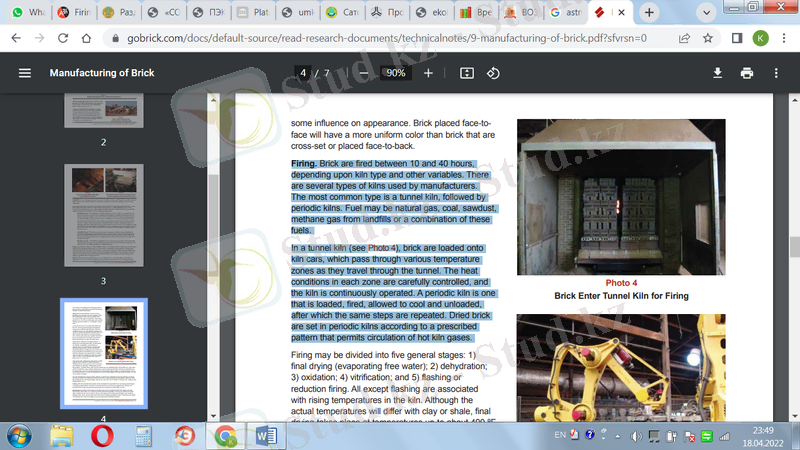800x450 pixels.
Task: Switch to the WhatsApp tab
Action: click(x=28, y=13)
